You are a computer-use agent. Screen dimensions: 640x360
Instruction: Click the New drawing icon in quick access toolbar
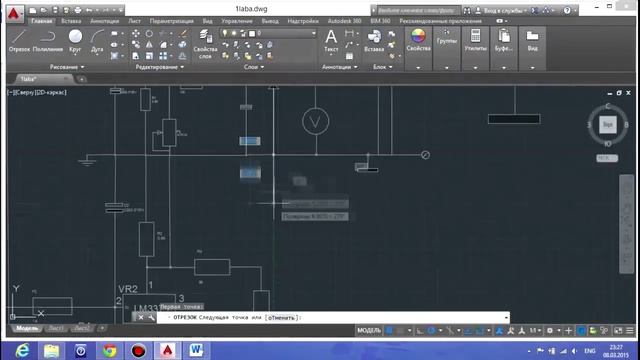(33, 10)
